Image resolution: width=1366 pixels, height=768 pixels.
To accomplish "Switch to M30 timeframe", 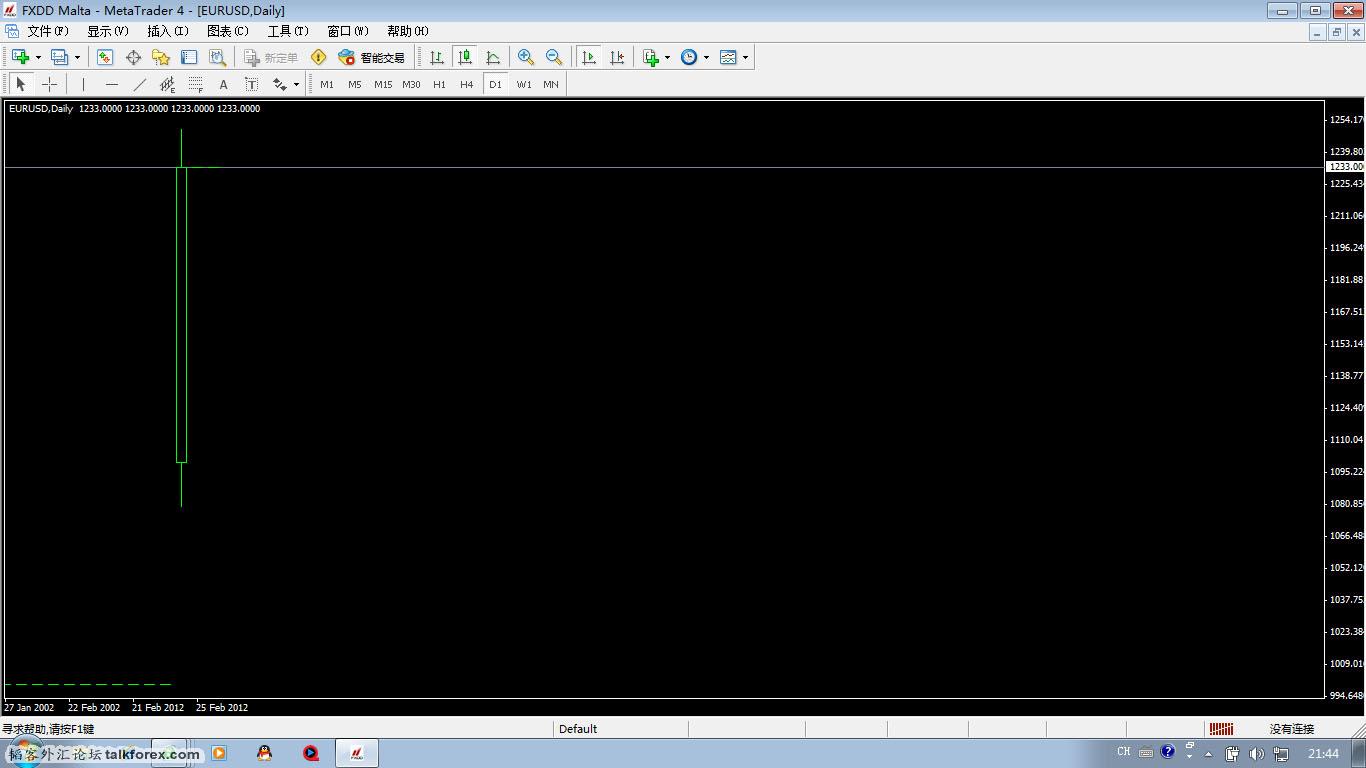I will pyautogui.click(x=411, y=84).
